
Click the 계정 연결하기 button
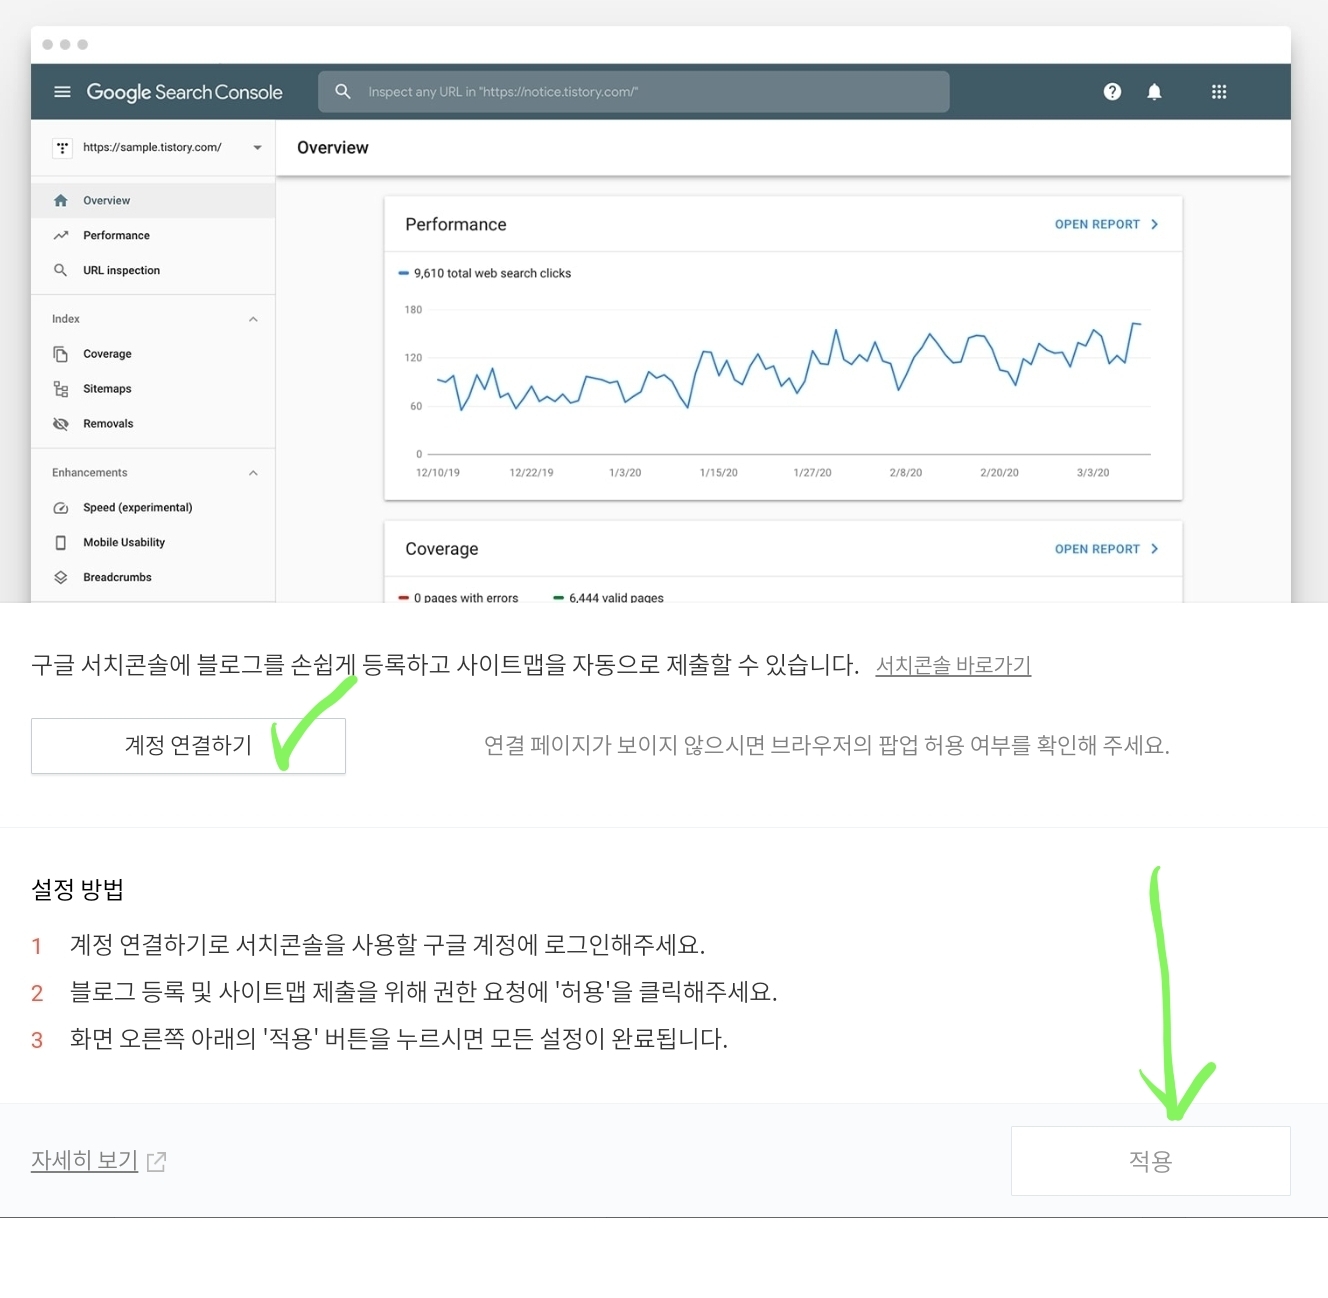188,746
